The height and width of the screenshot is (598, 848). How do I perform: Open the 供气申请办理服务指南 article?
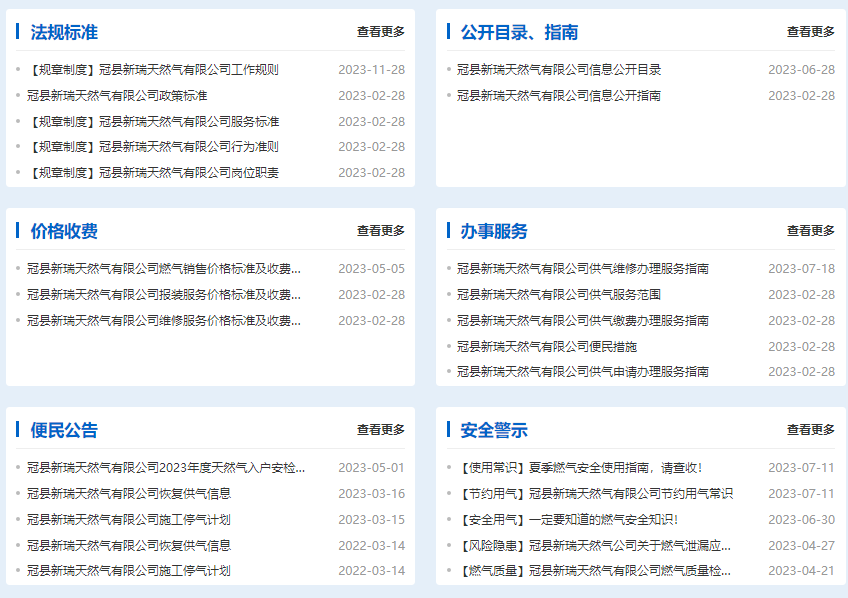(x=583, y=371)
